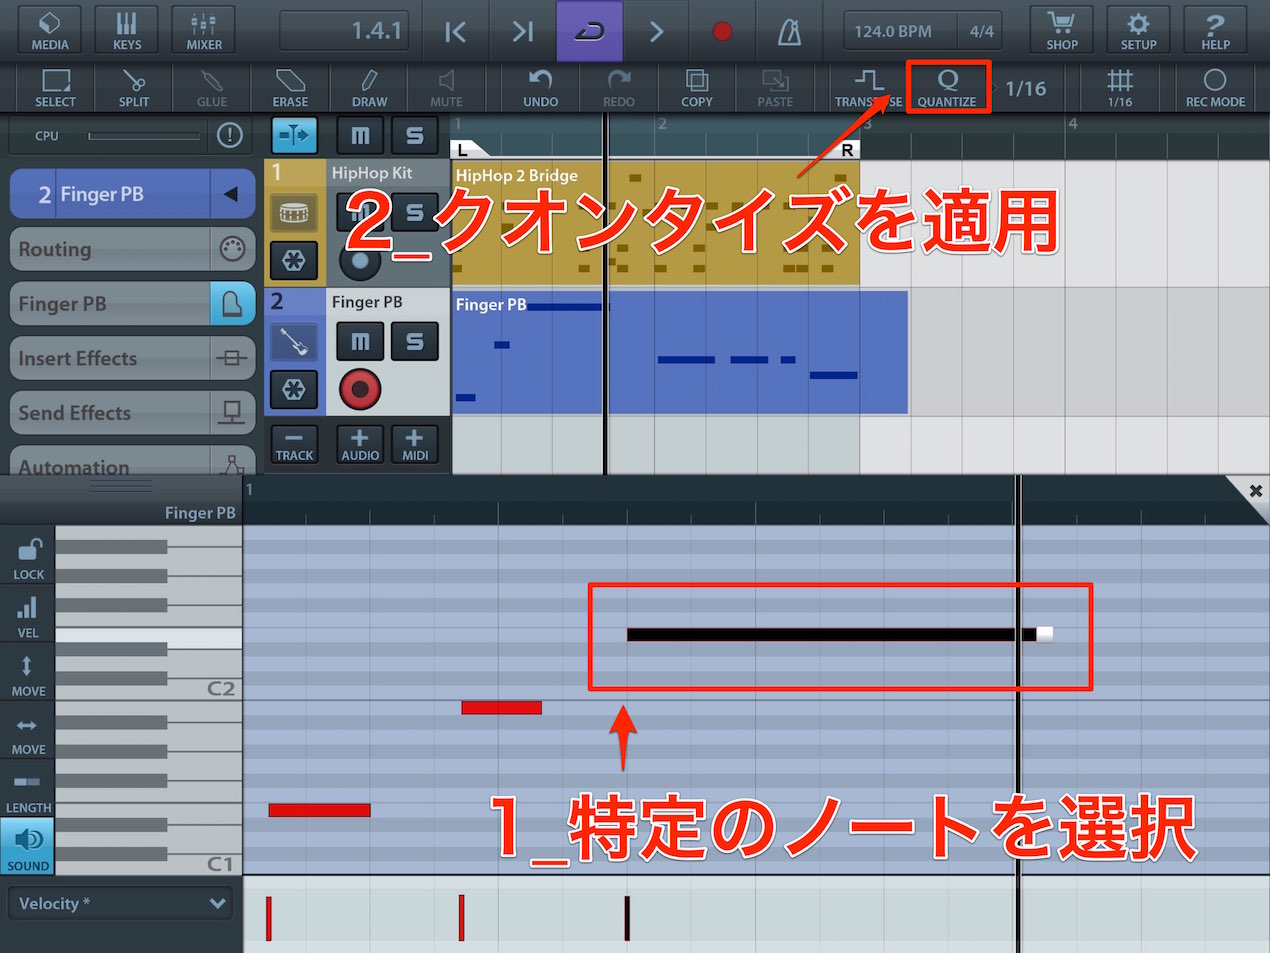The image size is (1270, 953).
Task: Open the SETUP menu
Action: [x=1138, y=30]
